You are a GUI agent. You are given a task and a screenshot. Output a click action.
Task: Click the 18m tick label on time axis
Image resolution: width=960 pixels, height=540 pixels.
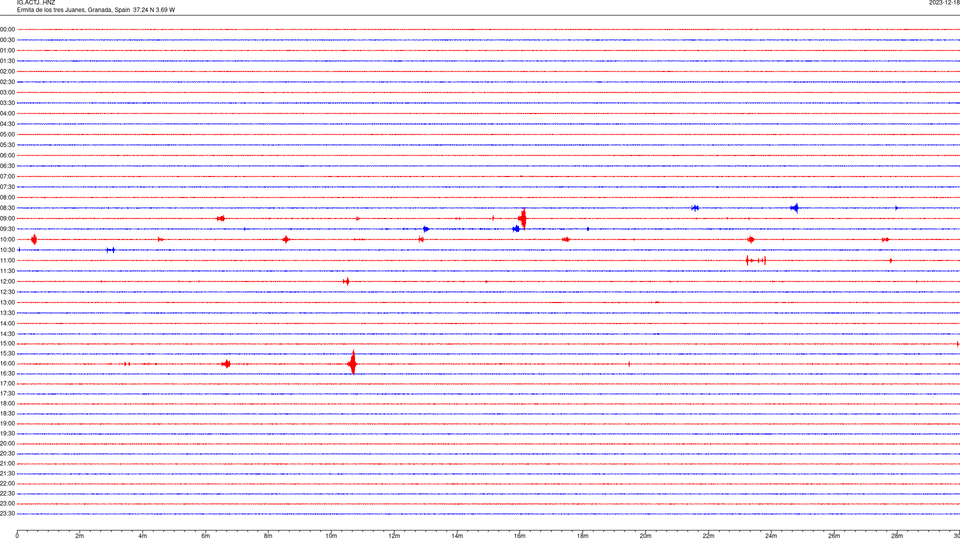pos(582,536)
